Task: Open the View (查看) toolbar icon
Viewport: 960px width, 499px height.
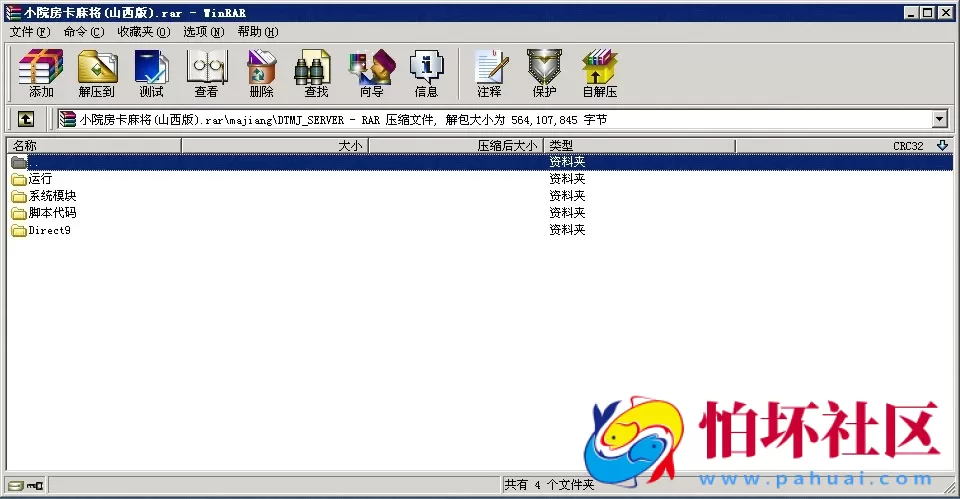Action: click(x=206, y=74)
